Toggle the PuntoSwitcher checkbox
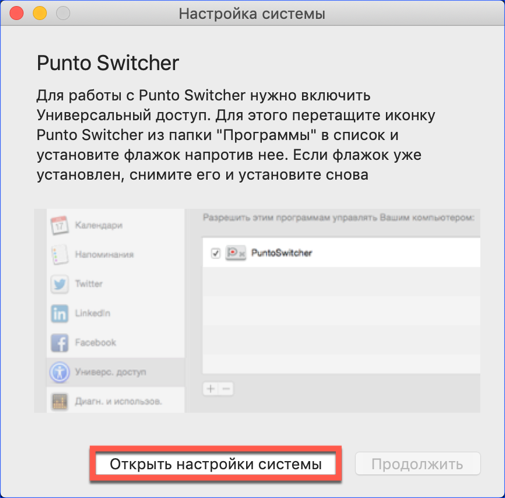505x498 pixels. tap(215, 253)
